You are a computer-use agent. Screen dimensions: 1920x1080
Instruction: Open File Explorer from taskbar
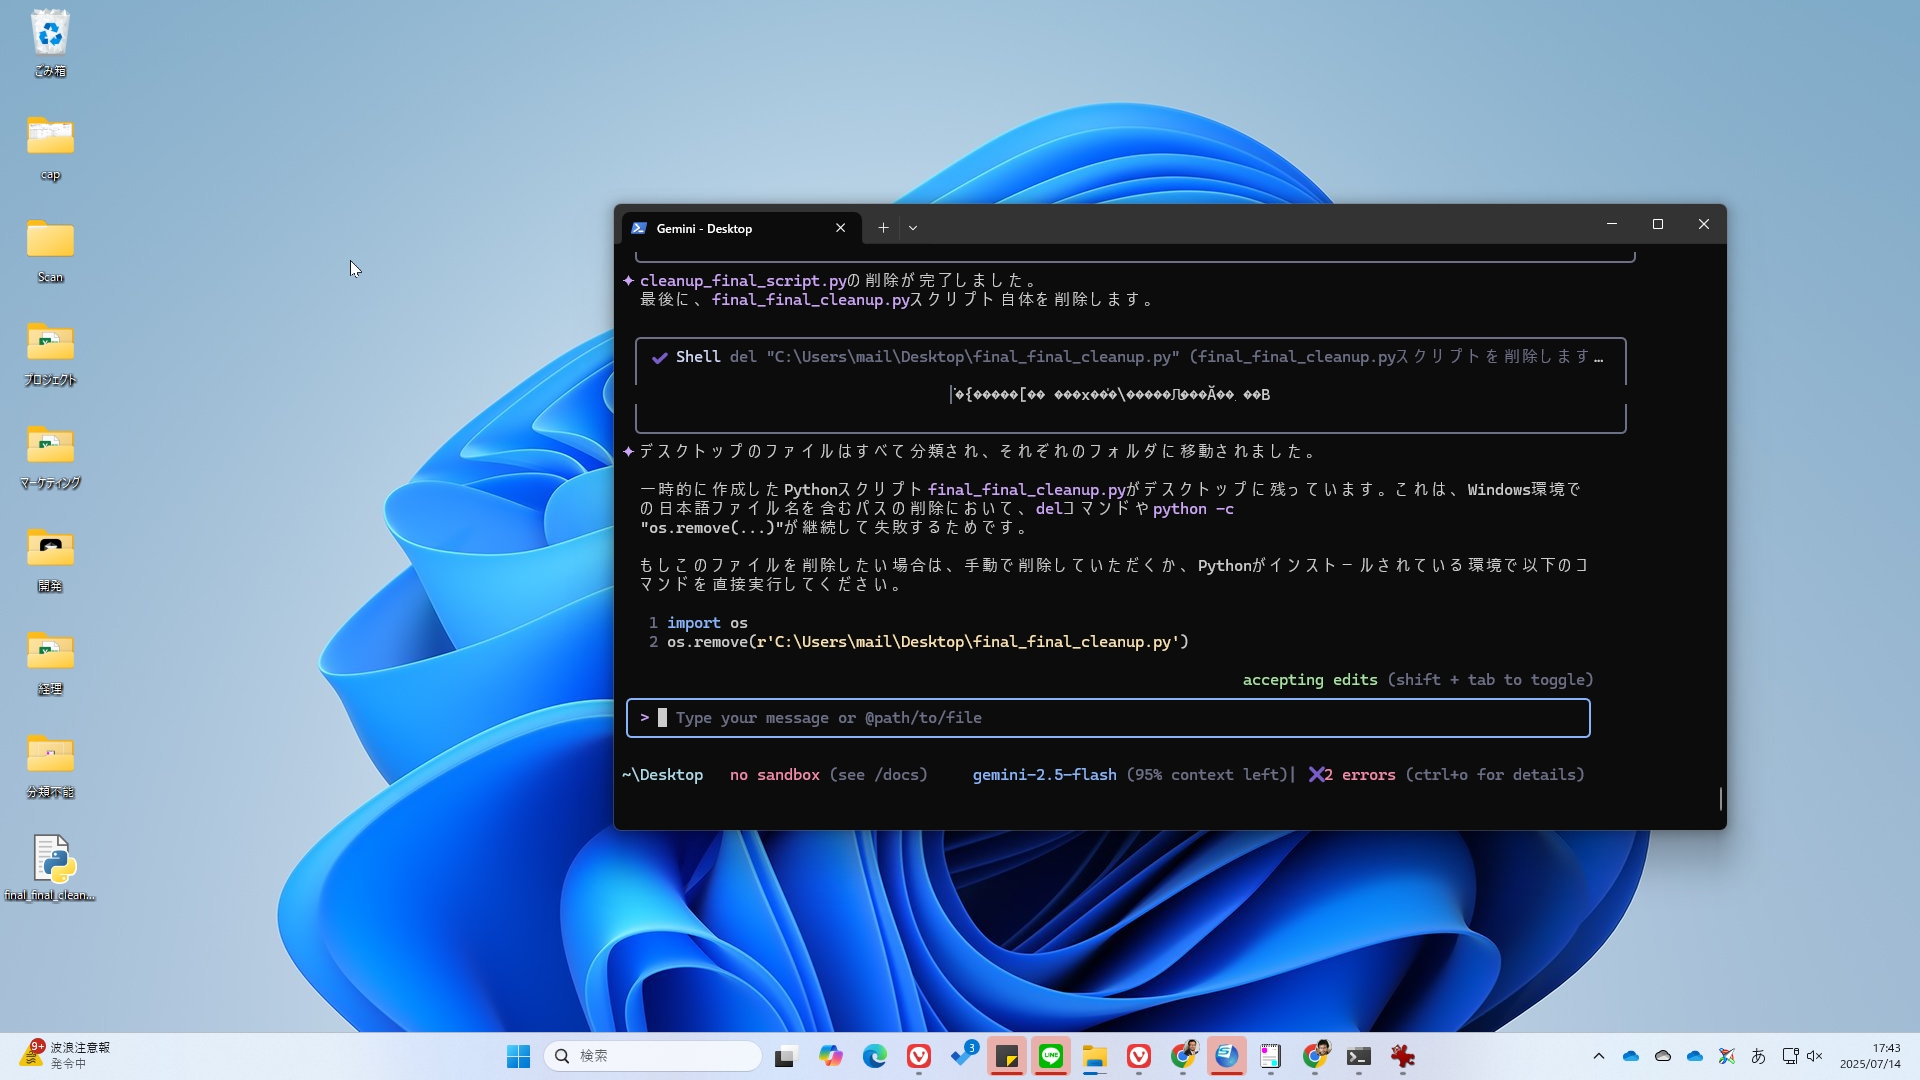point(1094,1056)
